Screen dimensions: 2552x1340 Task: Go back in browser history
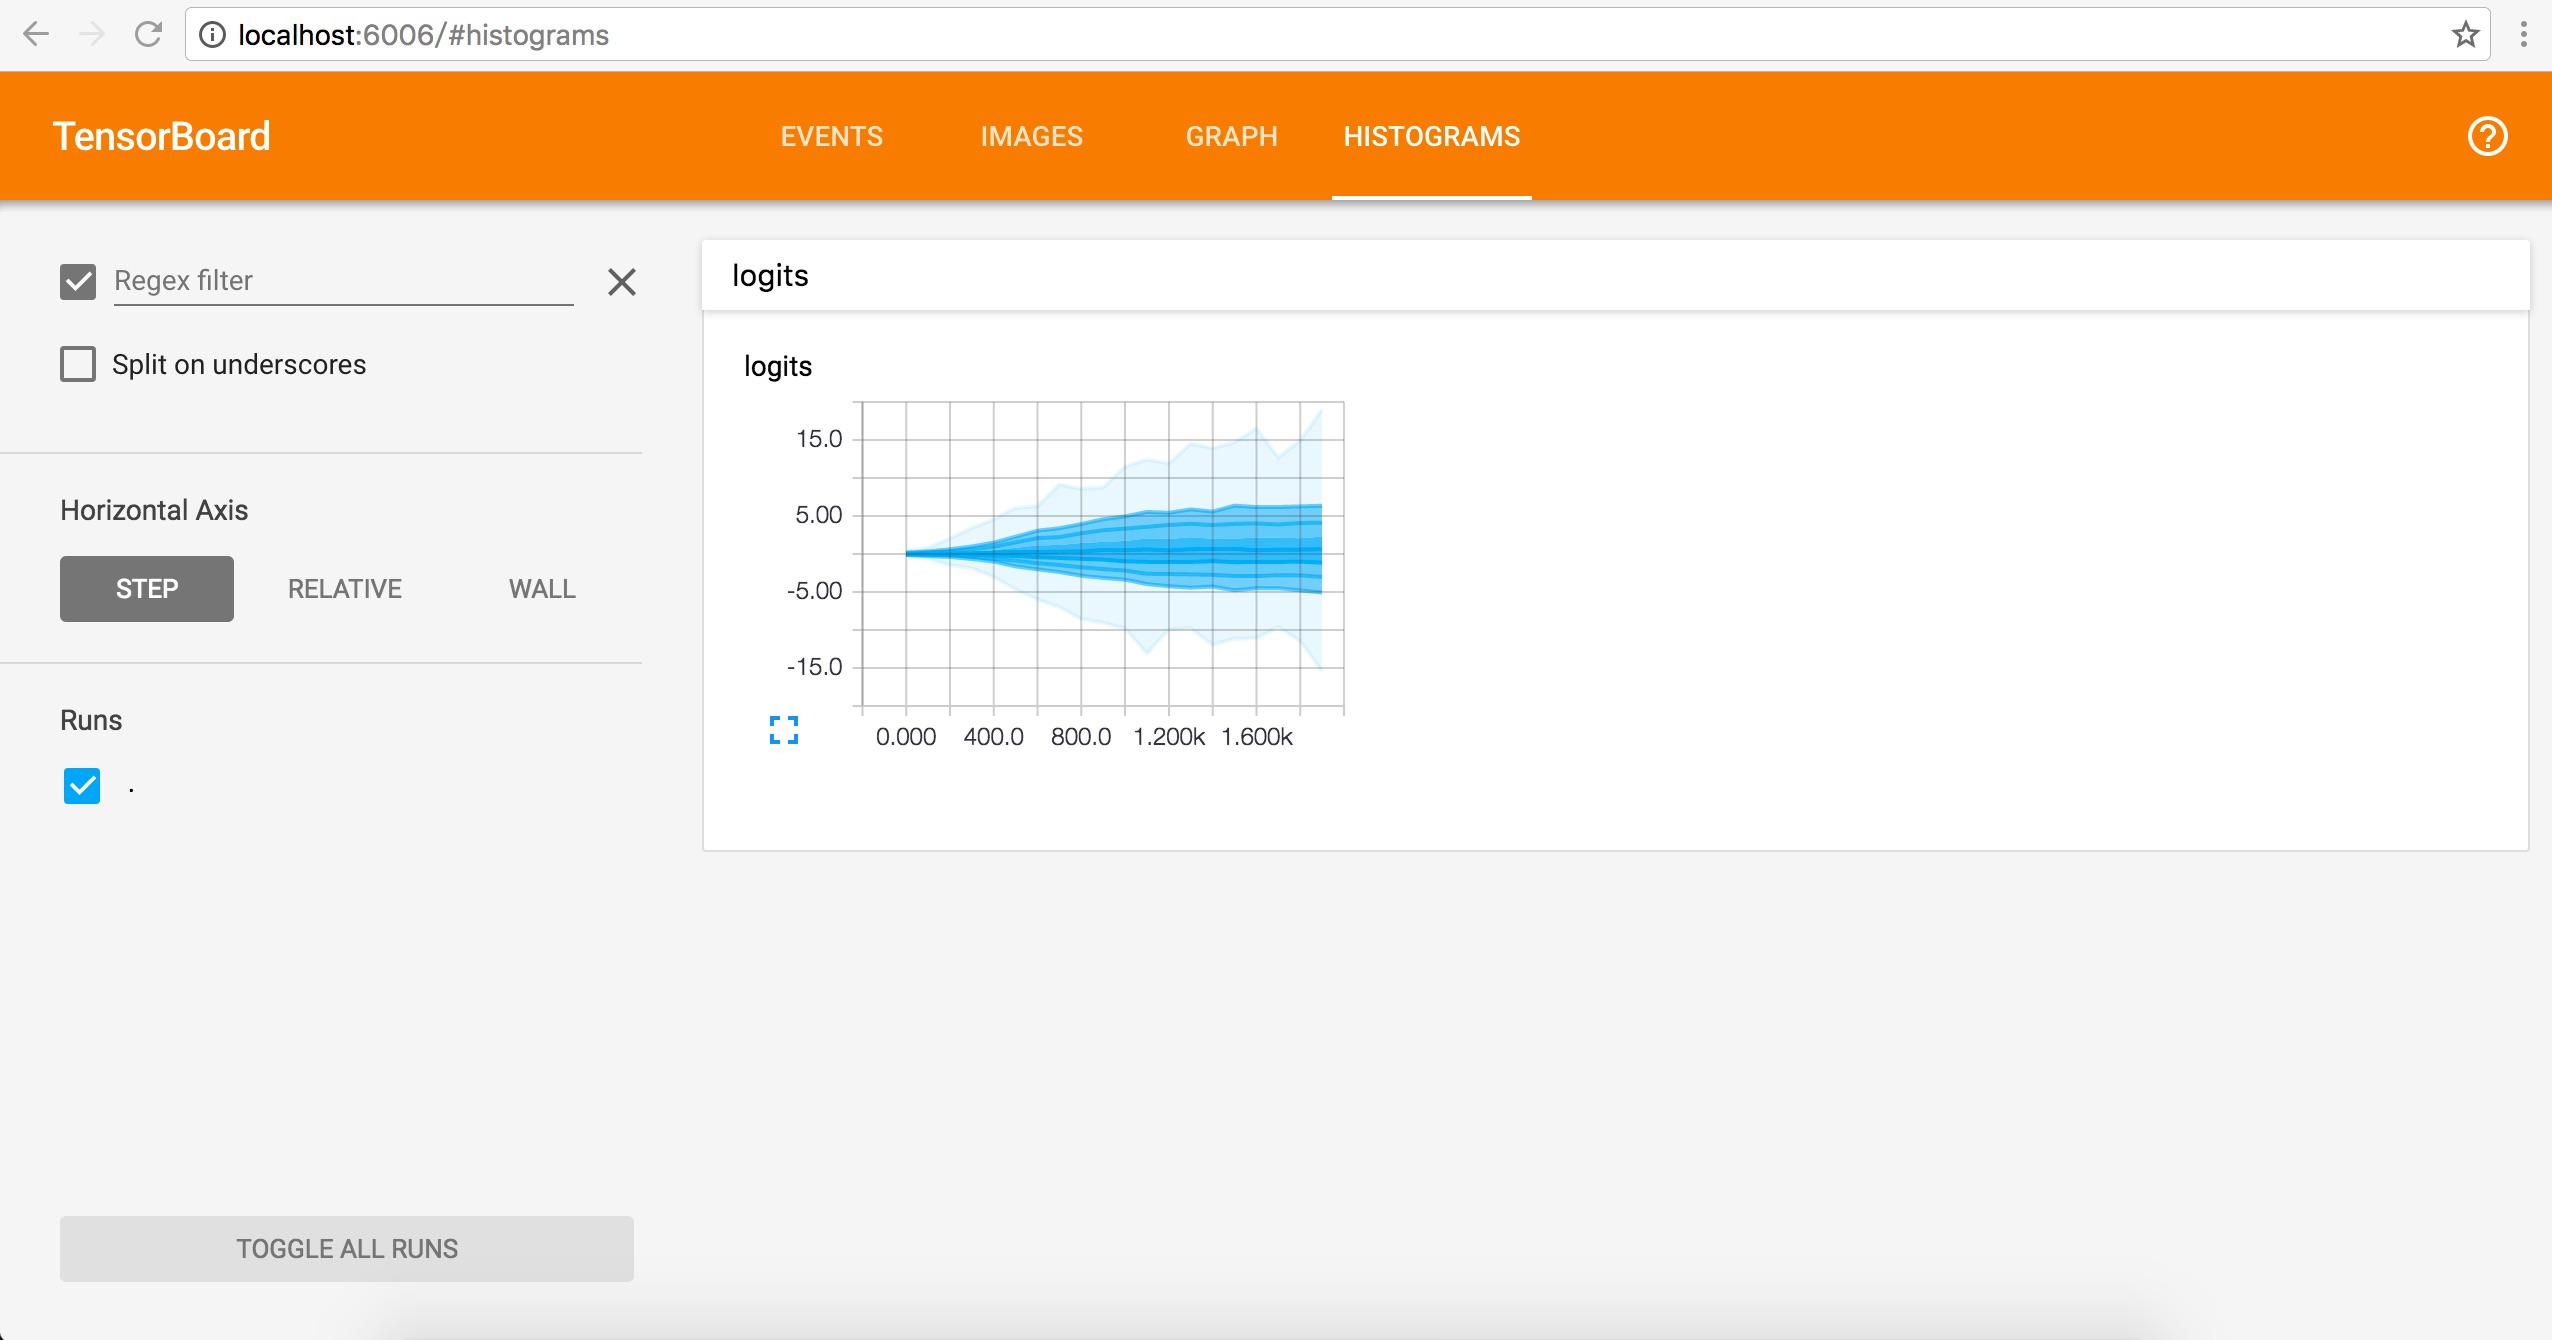pyautogui.click(x=36, y=35)
